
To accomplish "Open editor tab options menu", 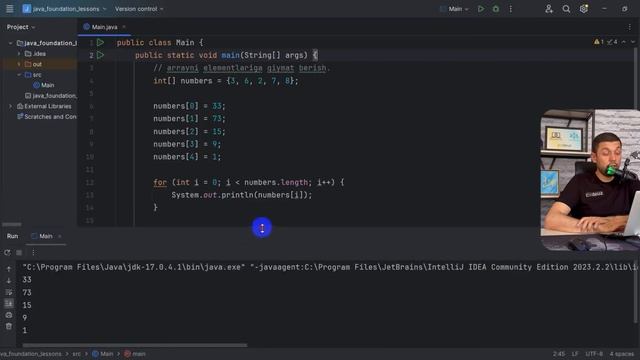I will [x=629, y=27].
